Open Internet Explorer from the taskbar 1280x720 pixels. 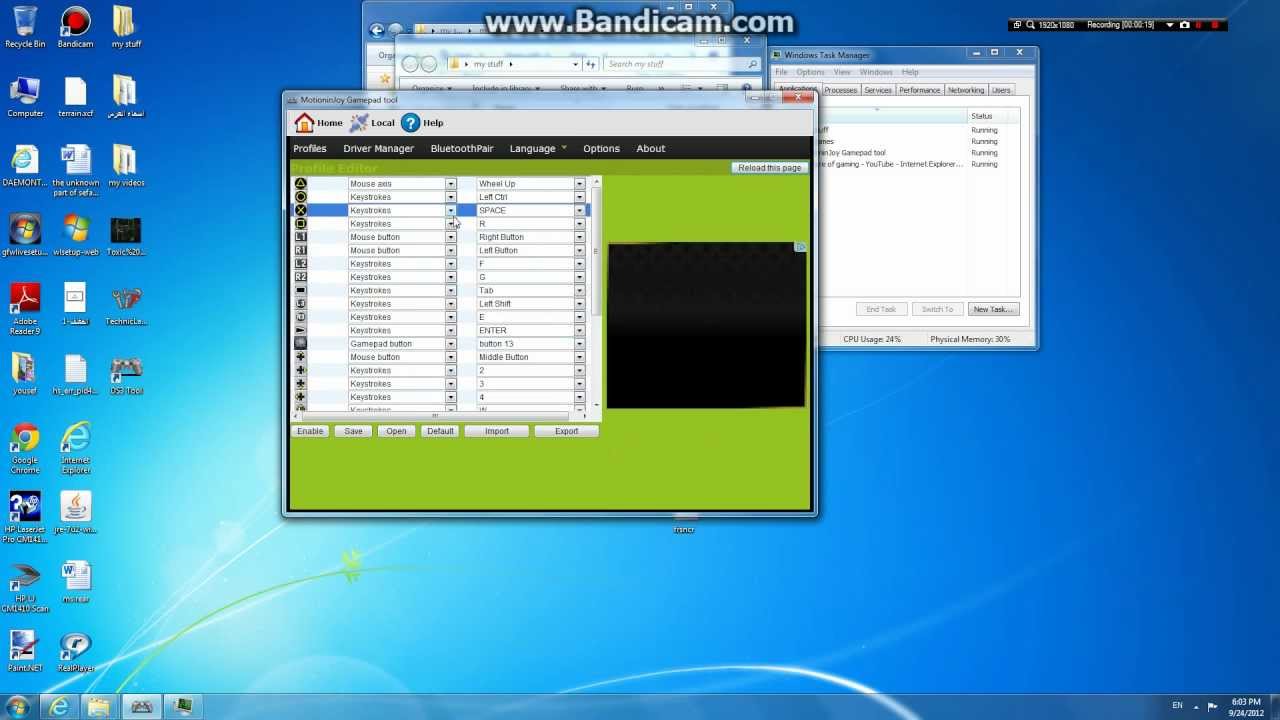[60, 707]
